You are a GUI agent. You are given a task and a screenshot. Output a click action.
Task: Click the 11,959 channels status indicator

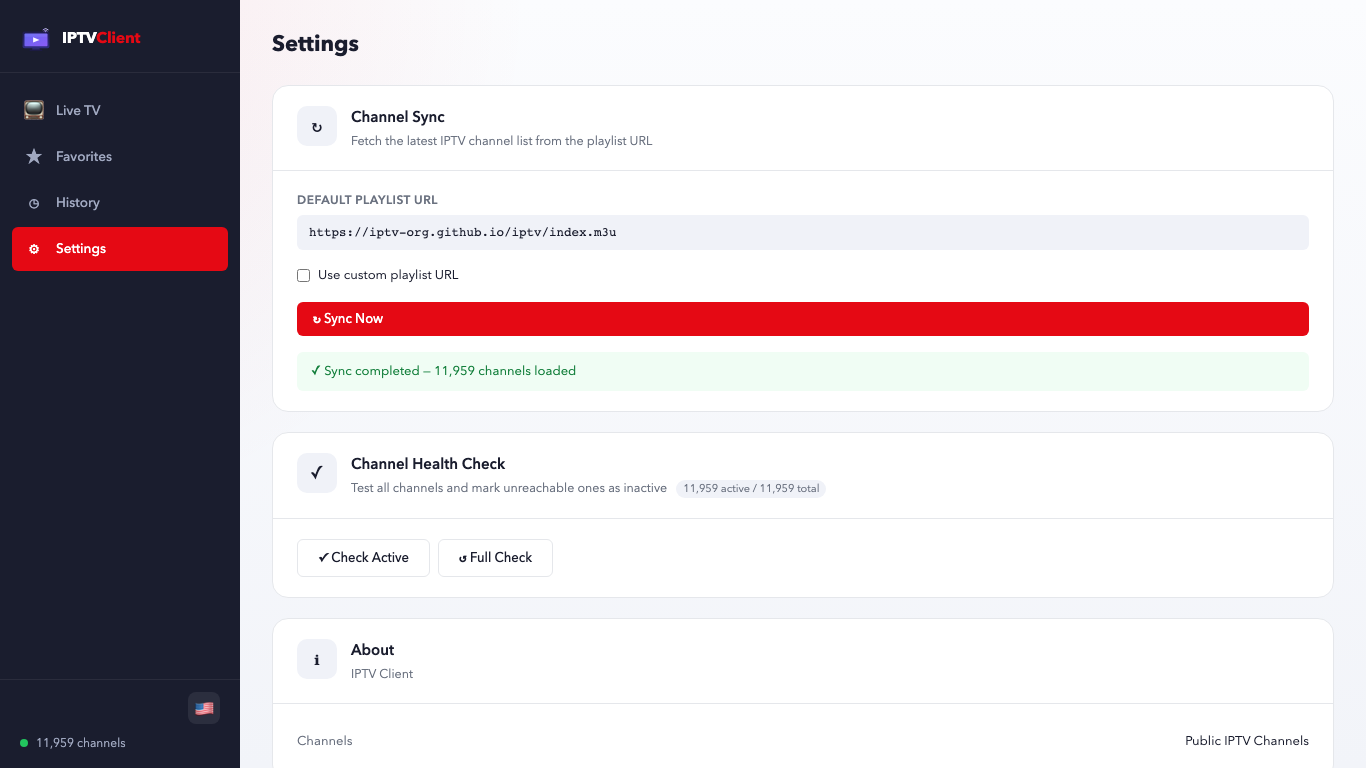tap(80, 743)
